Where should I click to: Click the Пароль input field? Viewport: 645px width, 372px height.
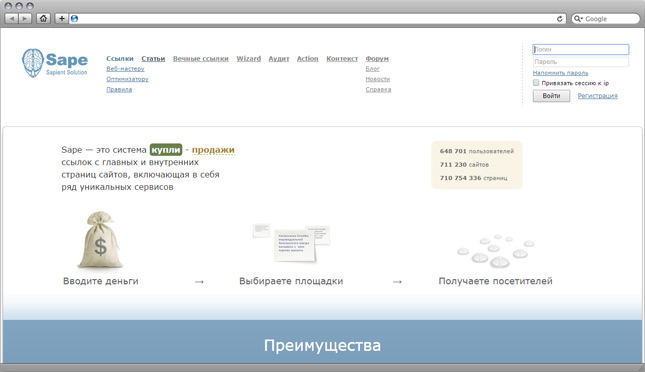581,62
